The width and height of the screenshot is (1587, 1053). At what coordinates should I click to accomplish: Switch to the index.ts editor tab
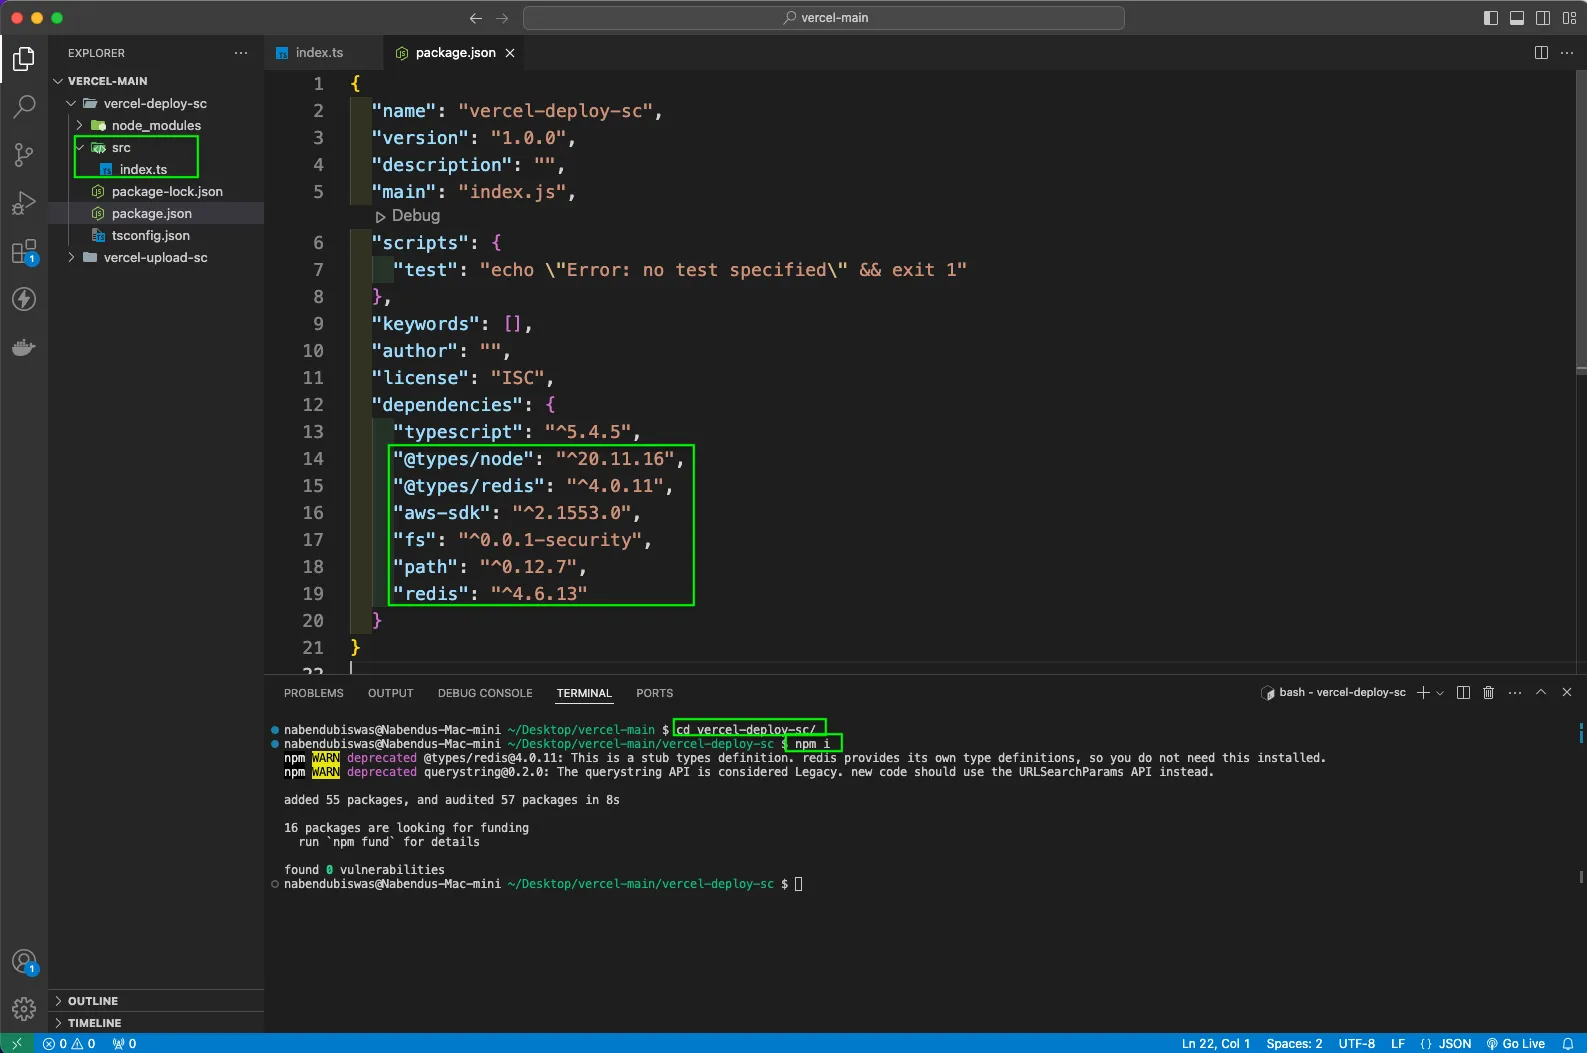[322, 53]
